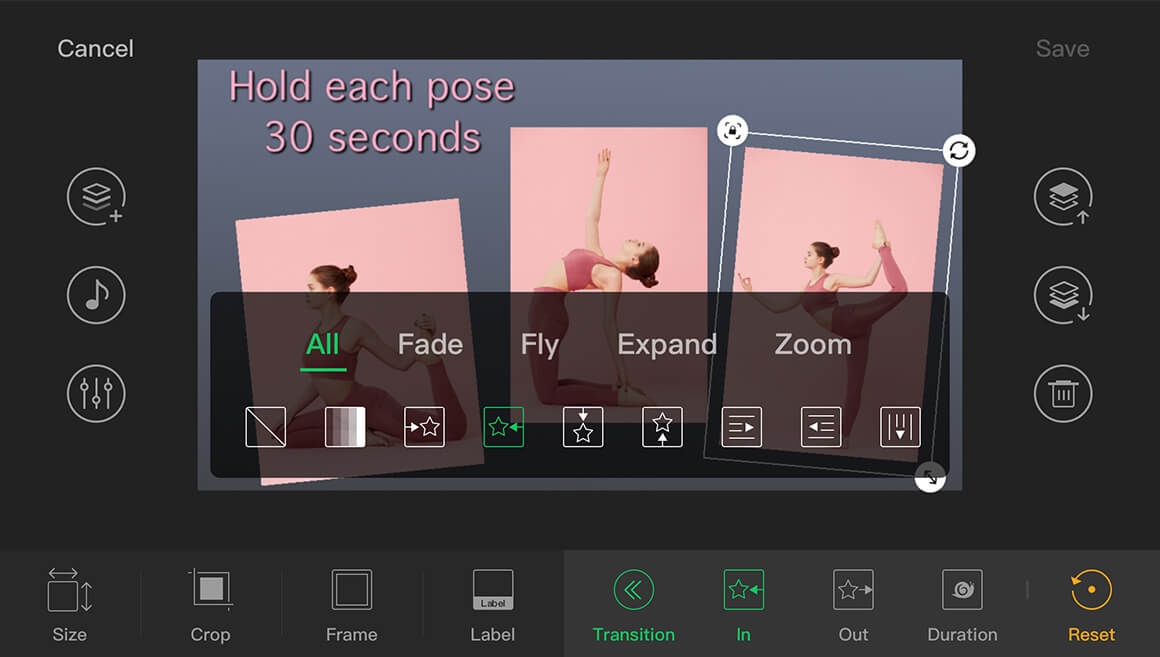Open the Duration setting

(x=962, y=605)
